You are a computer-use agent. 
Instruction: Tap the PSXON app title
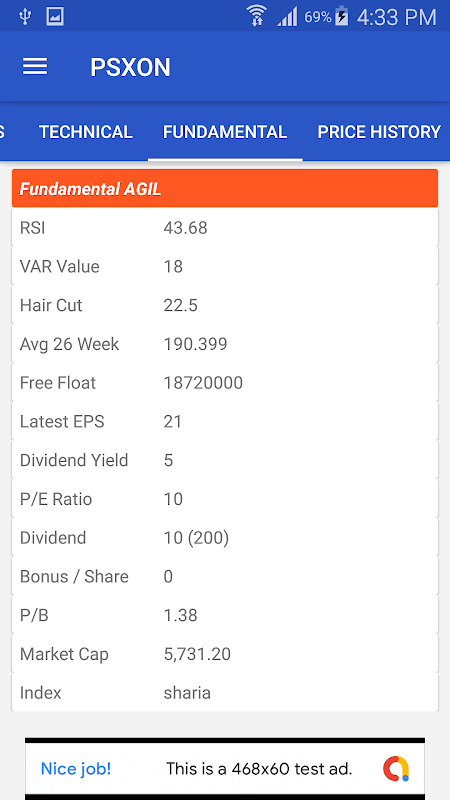(x=130, y=67)
